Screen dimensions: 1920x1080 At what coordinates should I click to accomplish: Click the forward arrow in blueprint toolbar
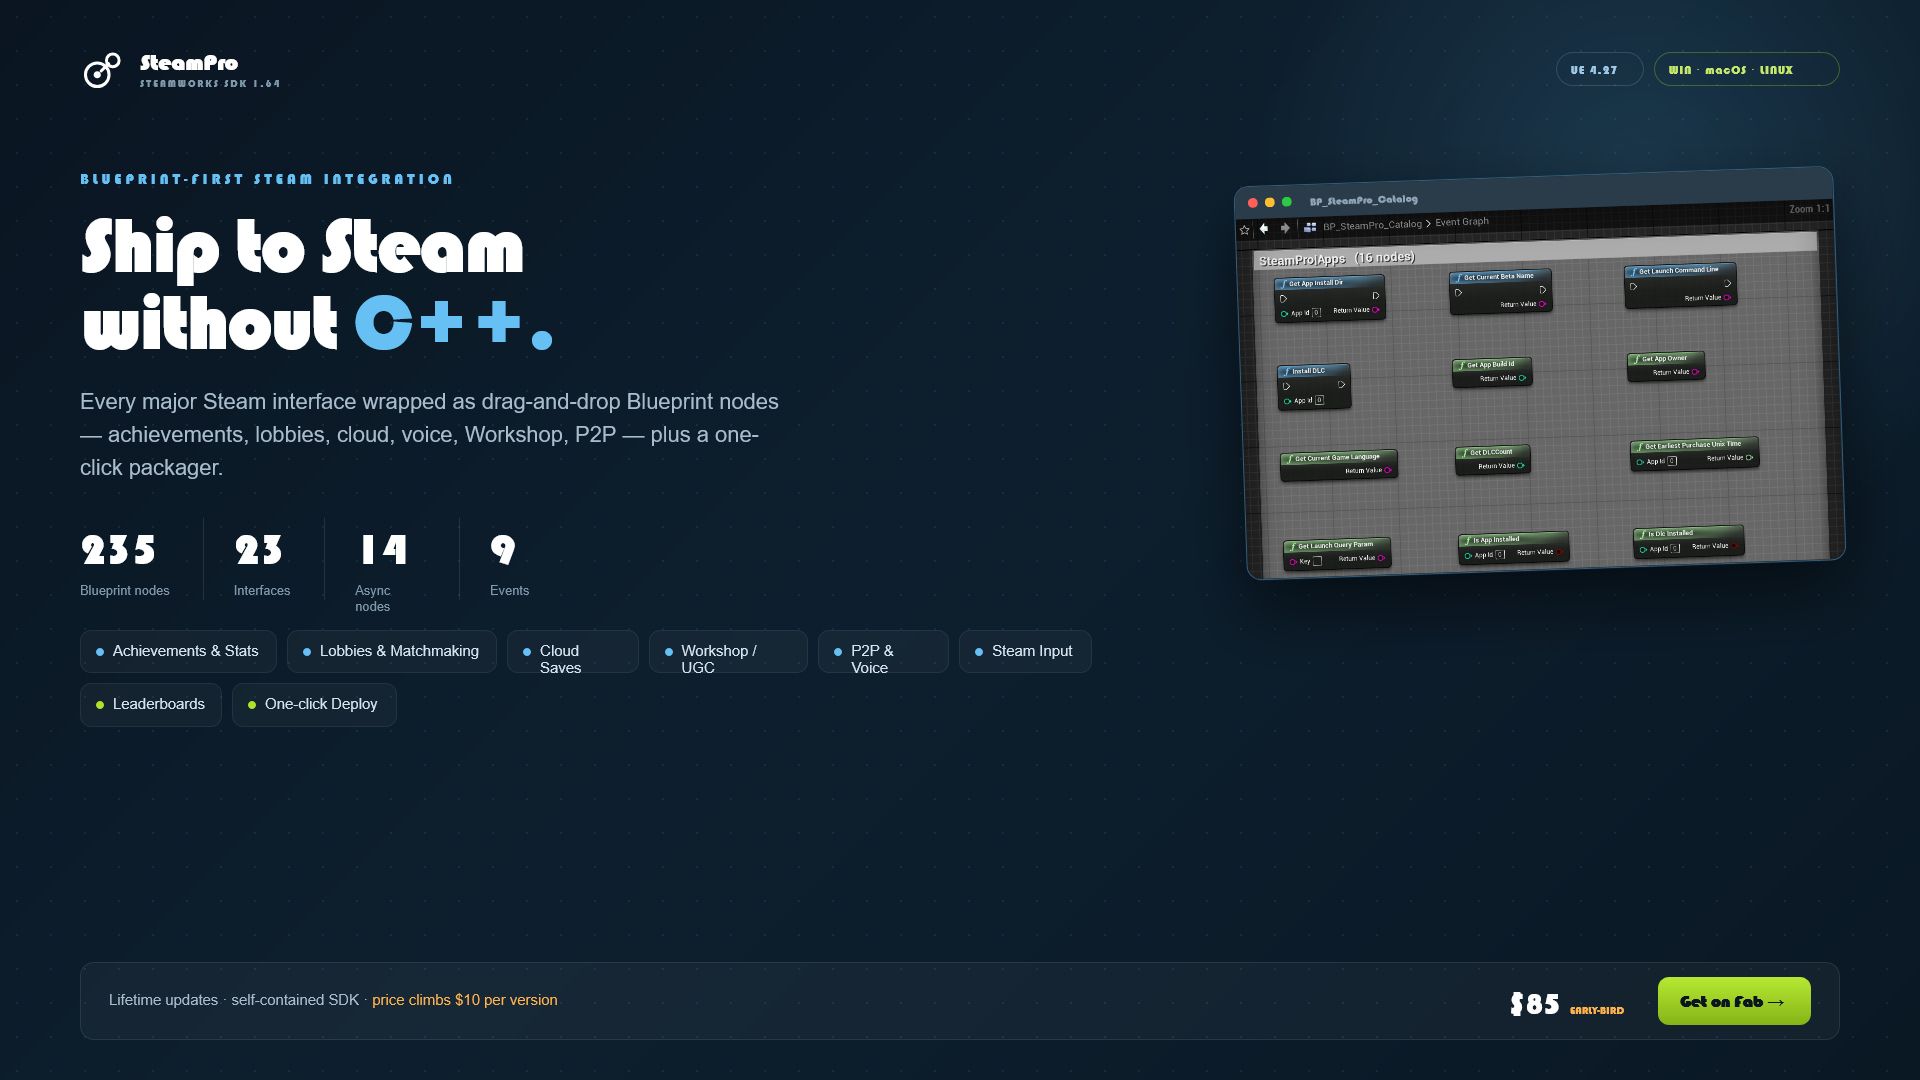(x=1285, y=228)
